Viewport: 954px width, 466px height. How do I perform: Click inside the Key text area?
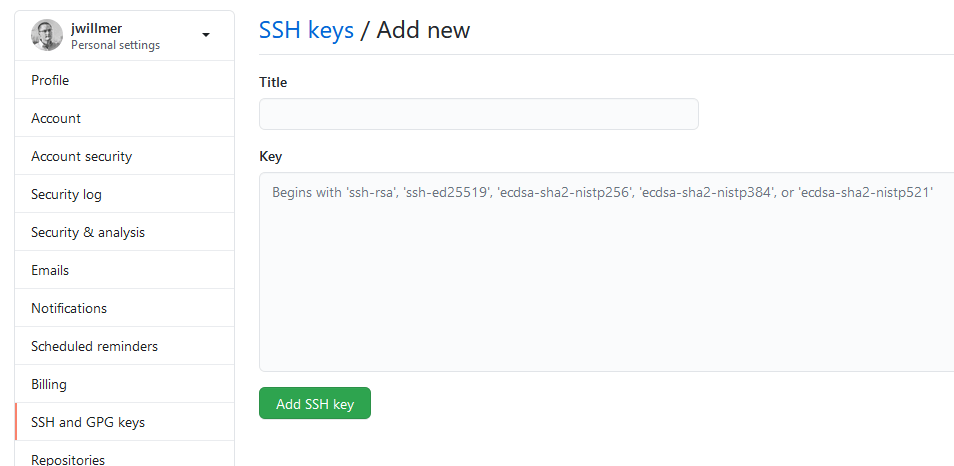click(x=607, y=272)
